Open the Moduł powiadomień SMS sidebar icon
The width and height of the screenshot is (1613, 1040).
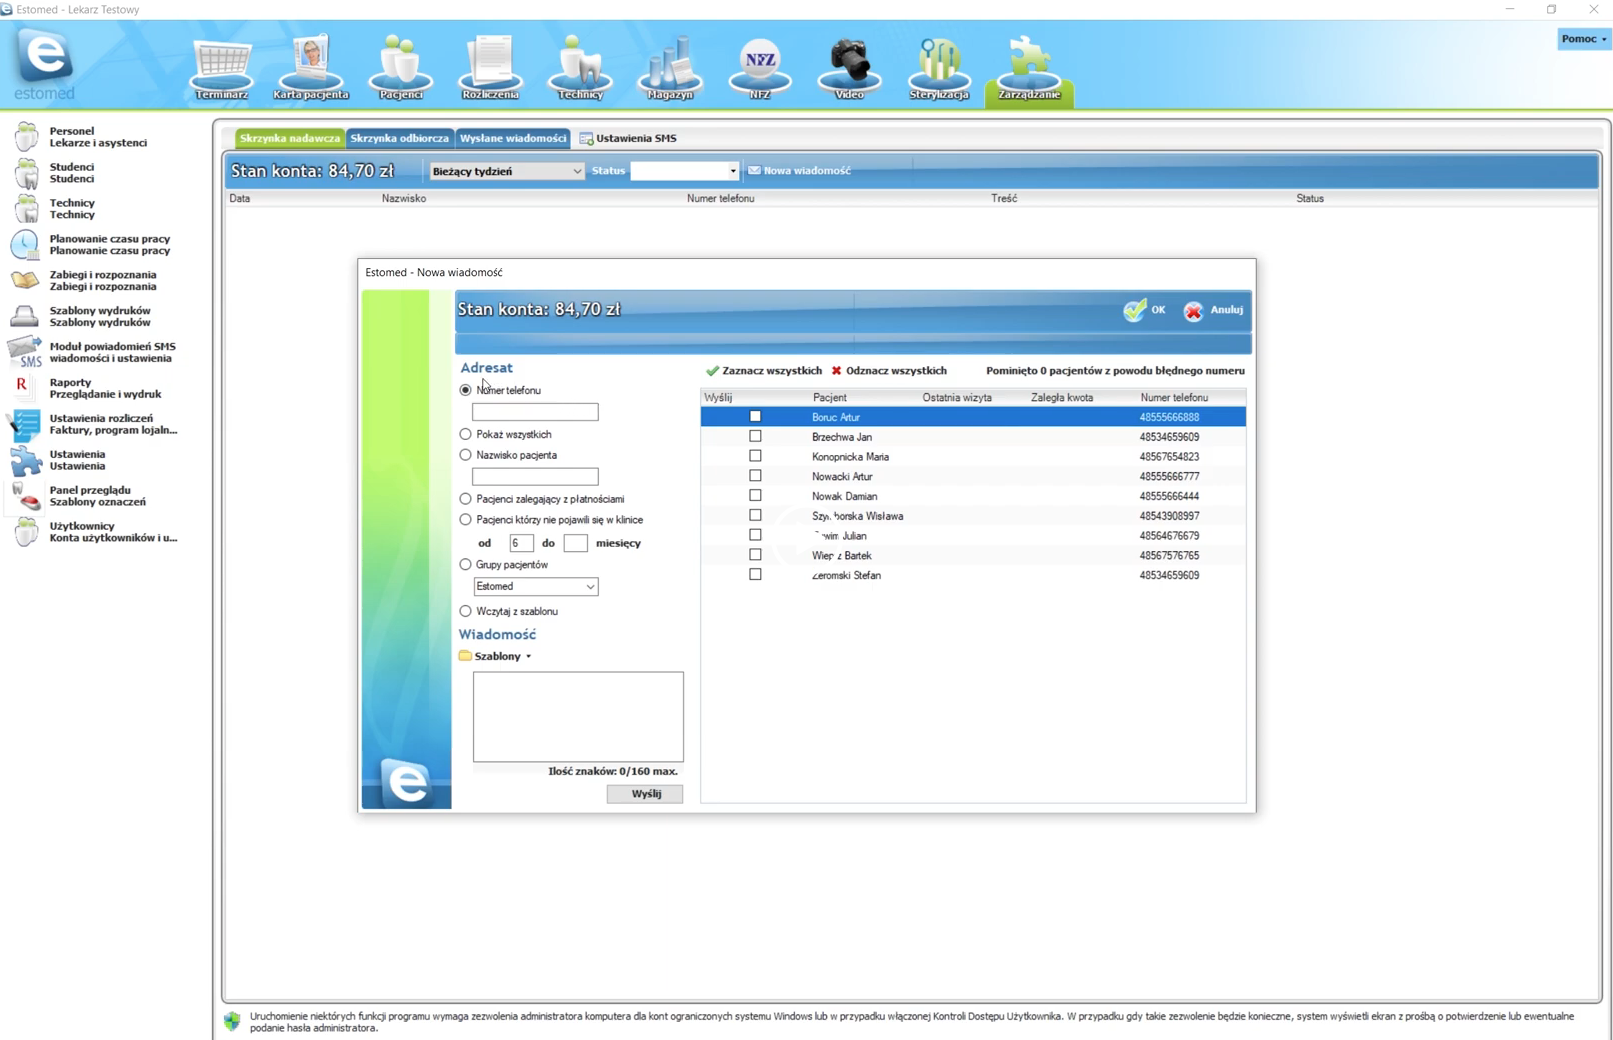[25, 351]
